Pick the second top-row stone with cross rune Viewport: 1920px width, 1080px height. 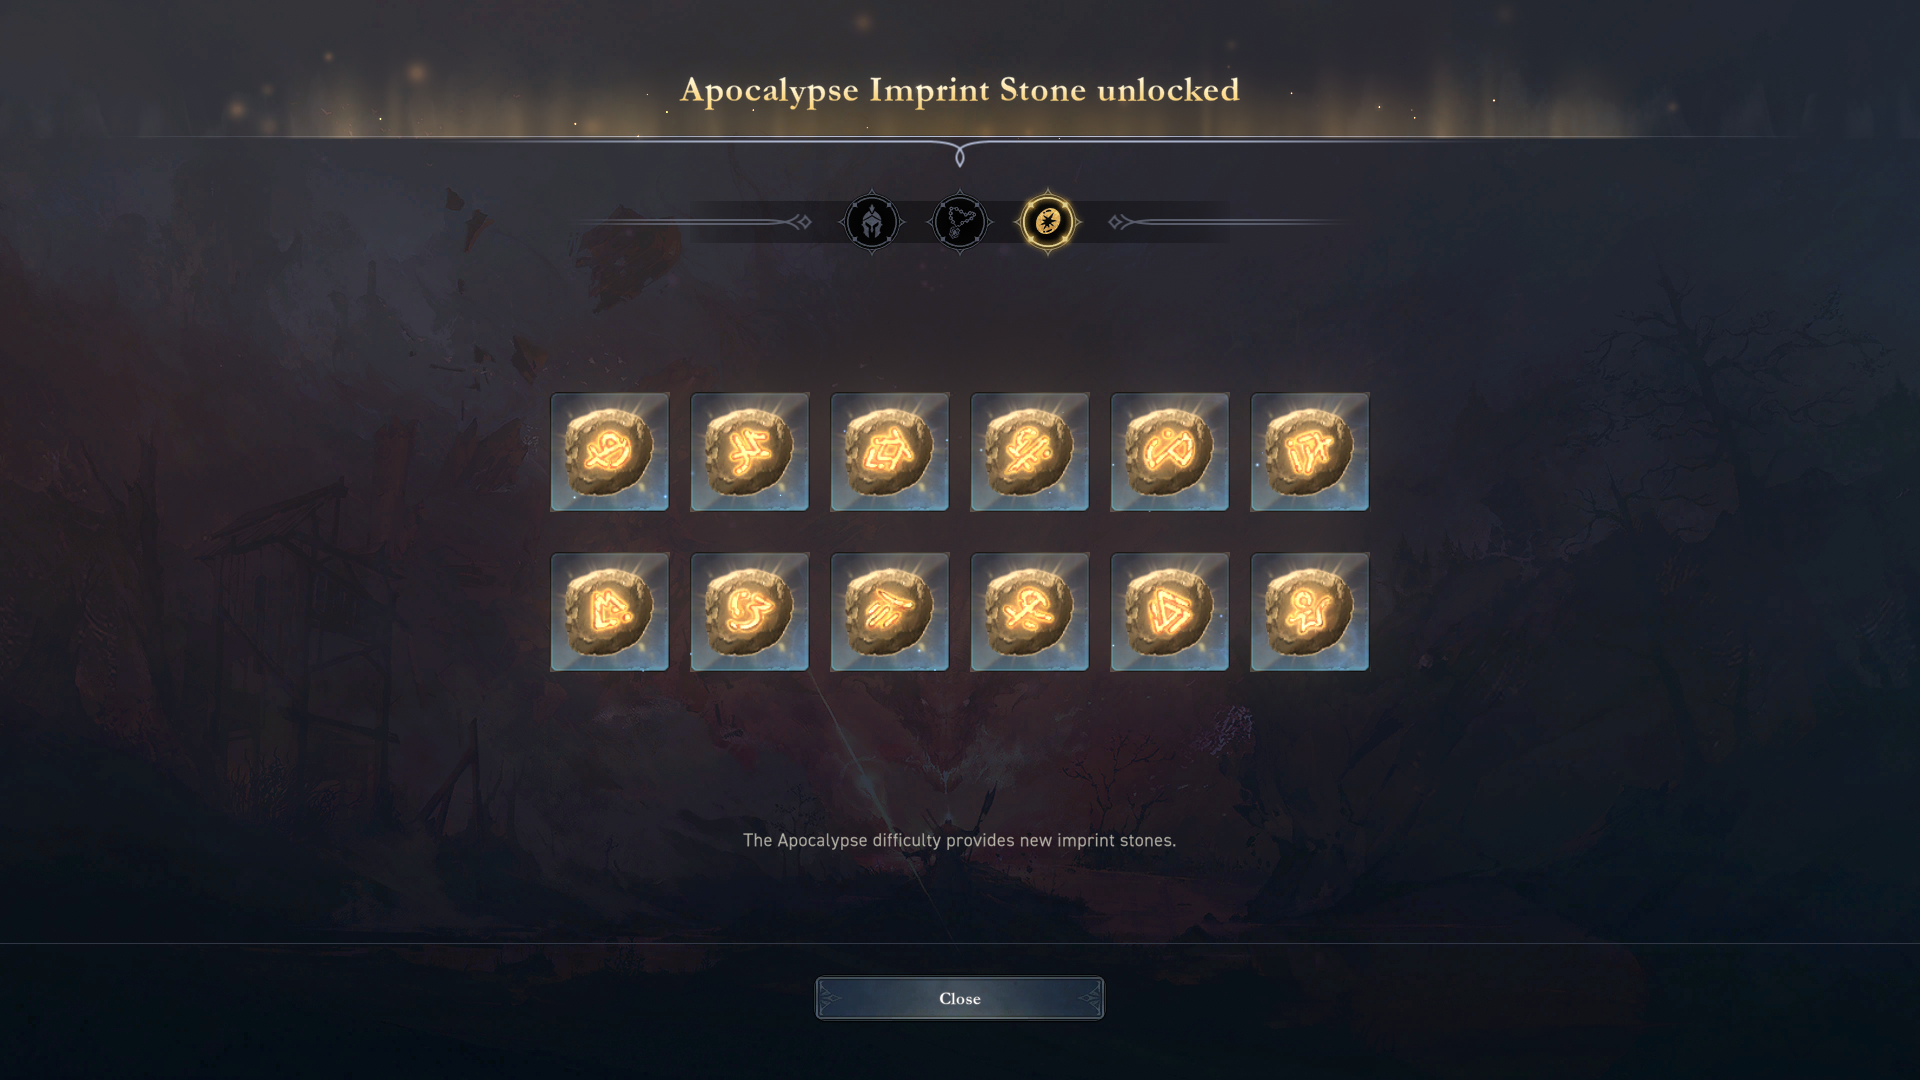pyautogui.click(x=750, y=452)
